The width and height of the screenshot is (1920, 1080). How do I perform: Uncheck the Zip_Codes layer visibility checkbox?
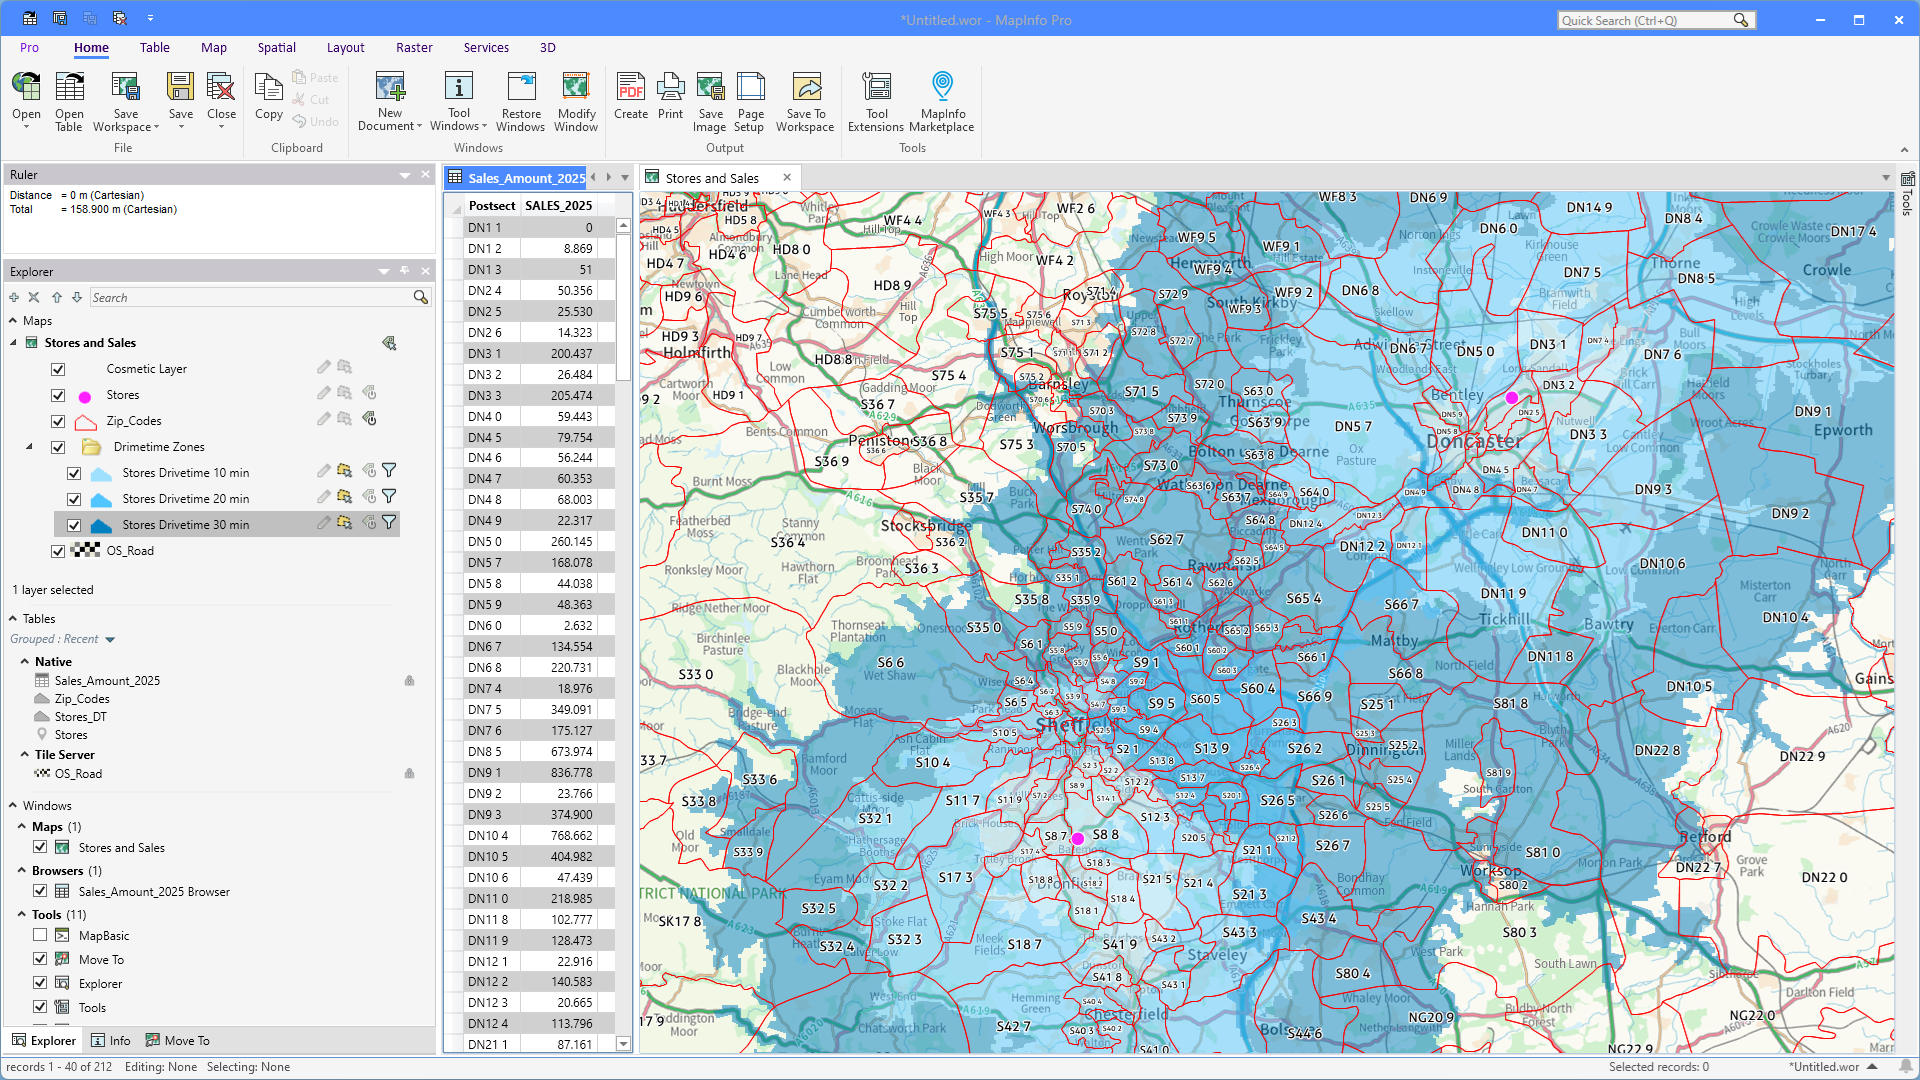(x=58, y=421)
